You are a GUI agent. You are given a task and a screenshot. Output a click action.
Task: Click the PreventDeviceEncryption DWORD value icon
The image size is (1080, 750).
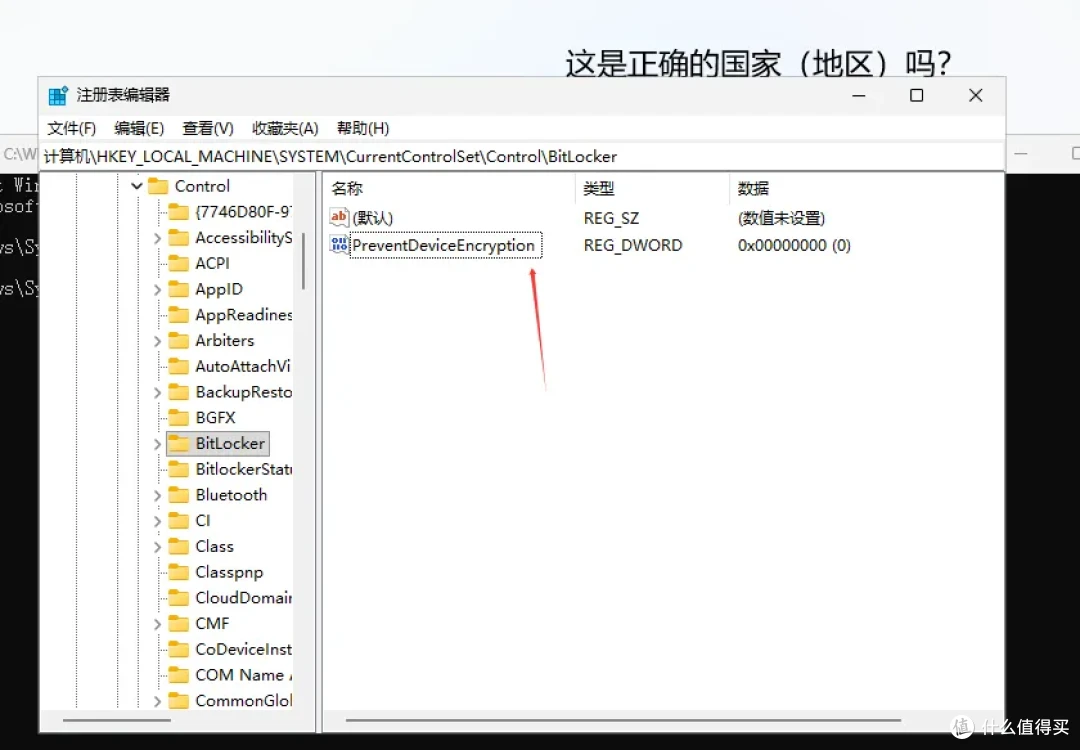(340, 244)
